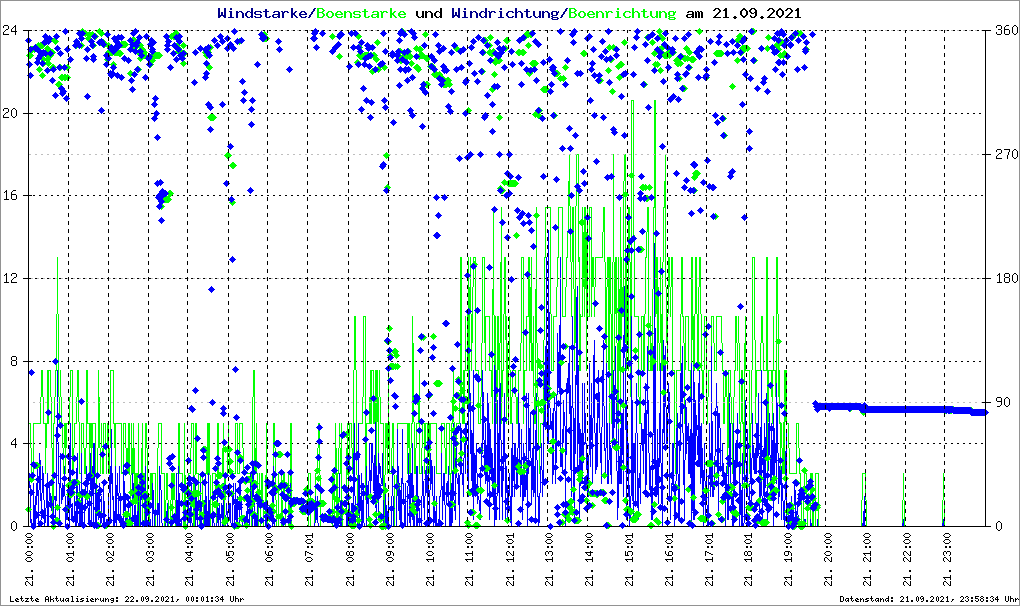Click the 270 degree axis label
1020x606 pixels.
pos(1007,154)
